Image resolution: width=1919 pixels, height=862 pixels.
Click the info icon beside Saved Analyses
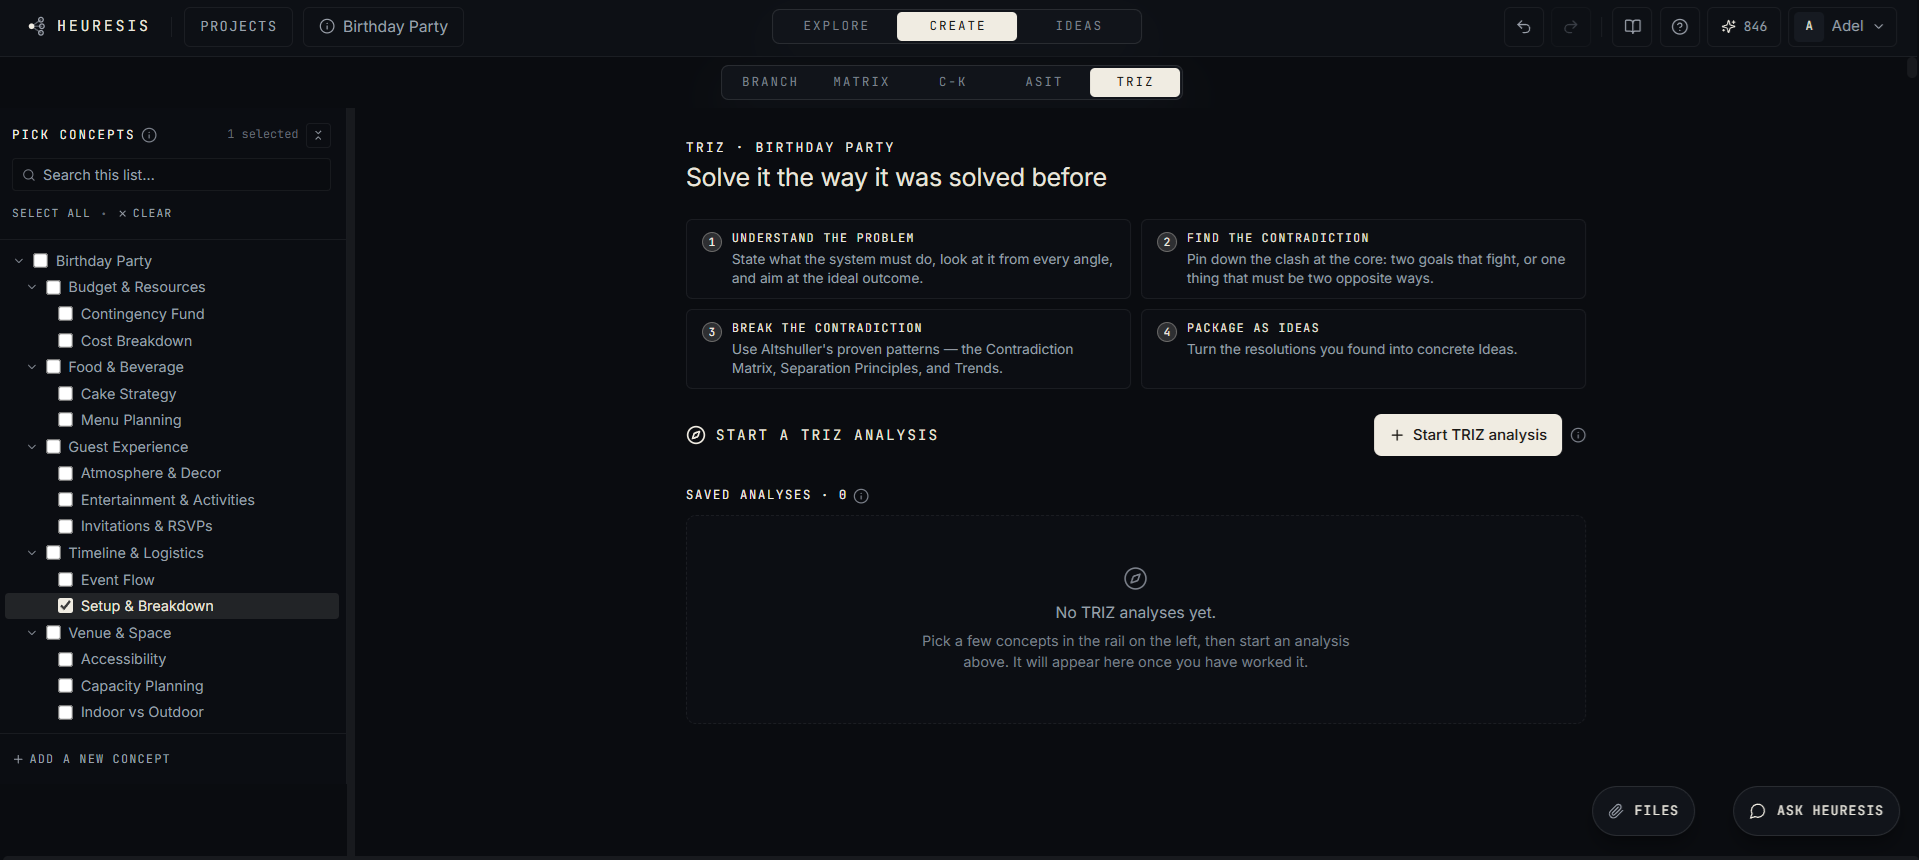click(861, 496)
